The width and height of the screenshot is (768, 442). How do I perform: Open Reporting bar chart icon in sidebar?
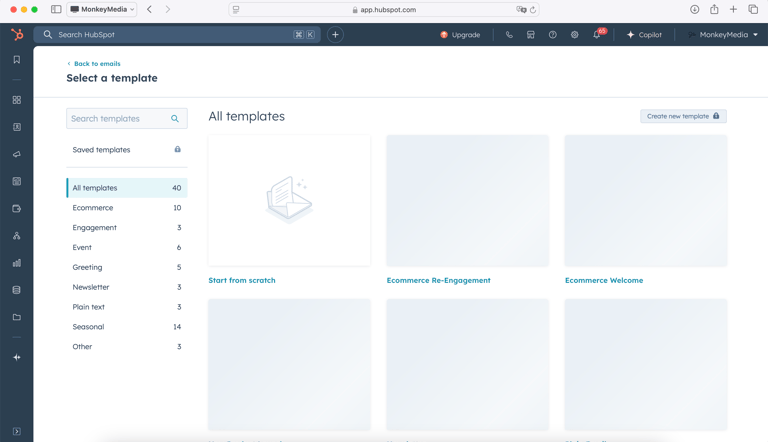coord(17,263)
